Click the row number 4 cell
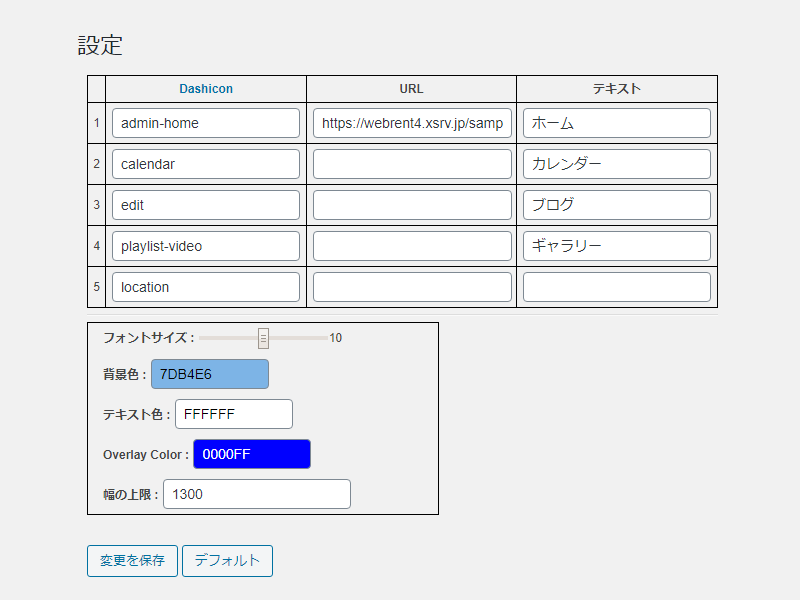 96,246
